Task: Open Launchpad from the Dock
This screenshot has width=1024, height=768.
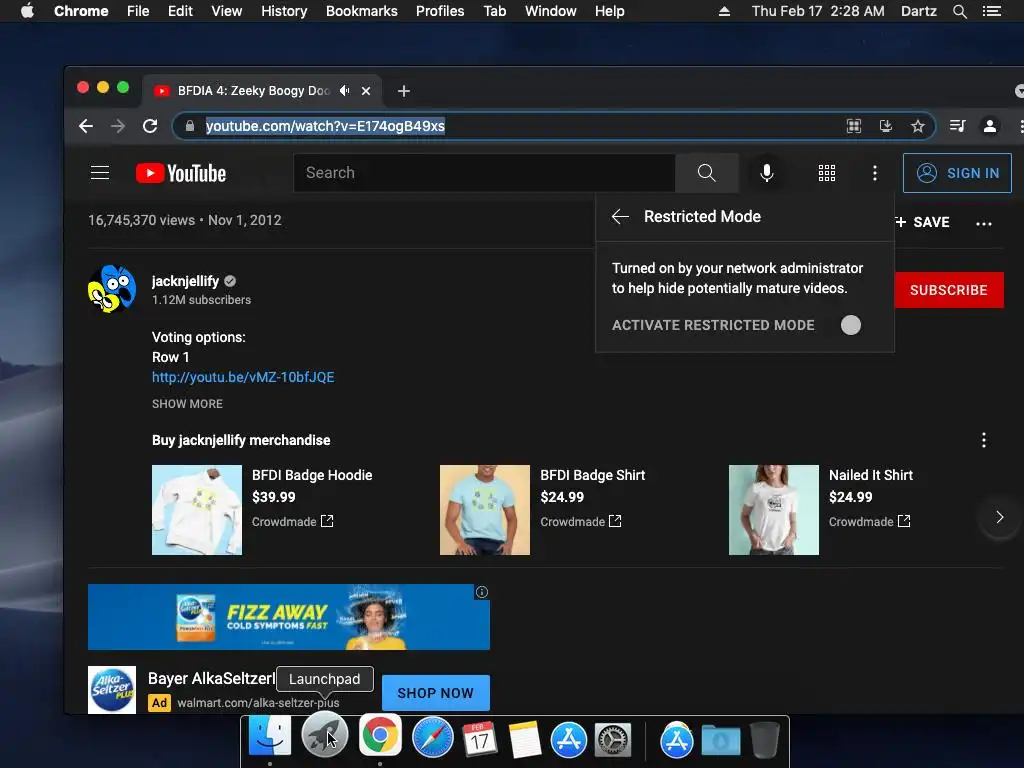Action: (x=325, y=736)
